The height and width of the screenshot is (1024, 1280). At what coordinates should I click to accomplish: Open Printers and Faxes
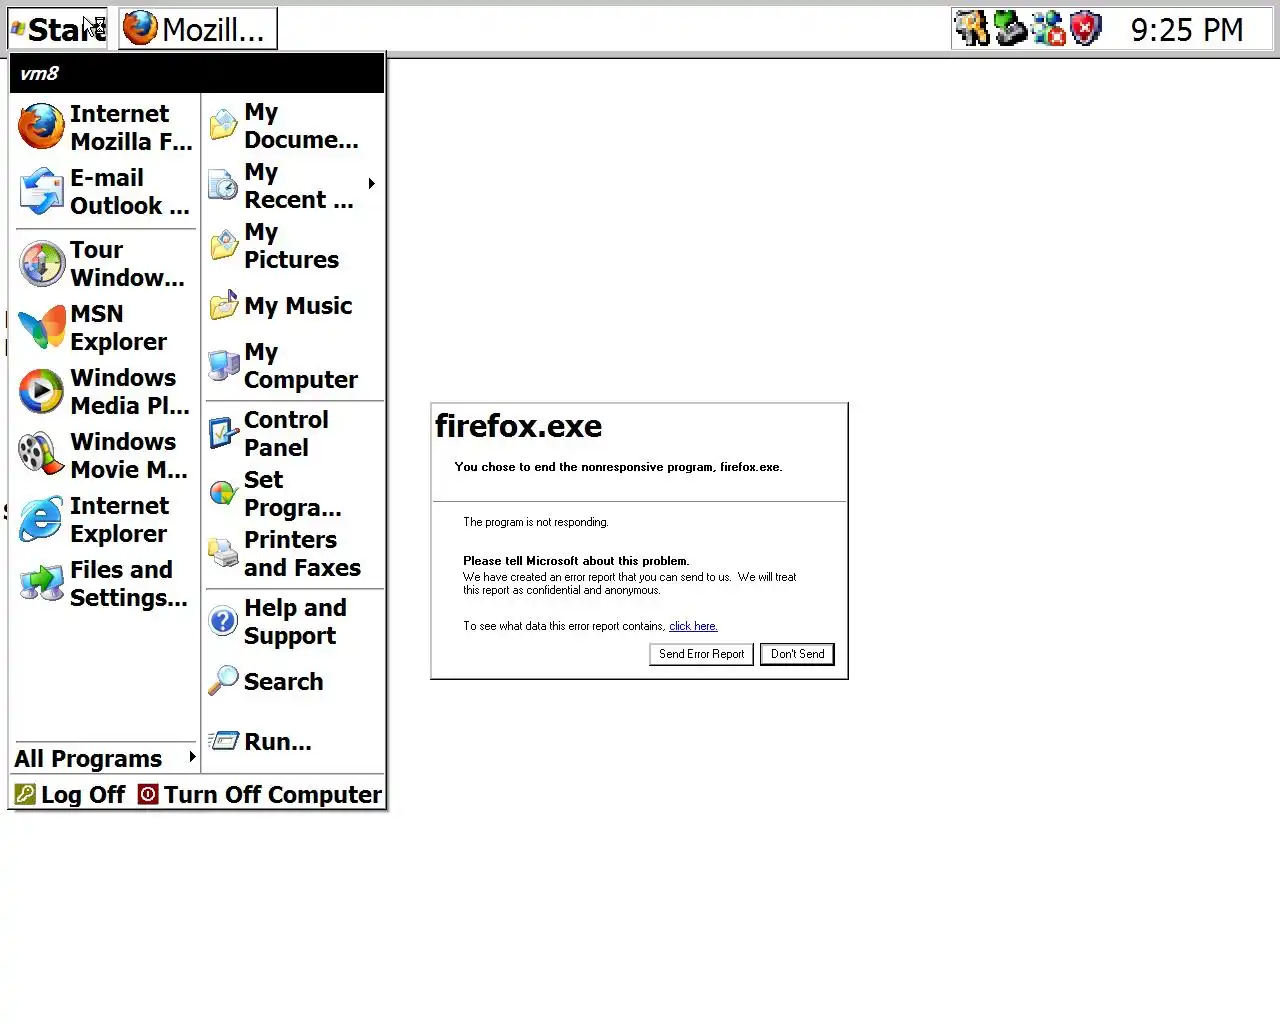point(294,554)
